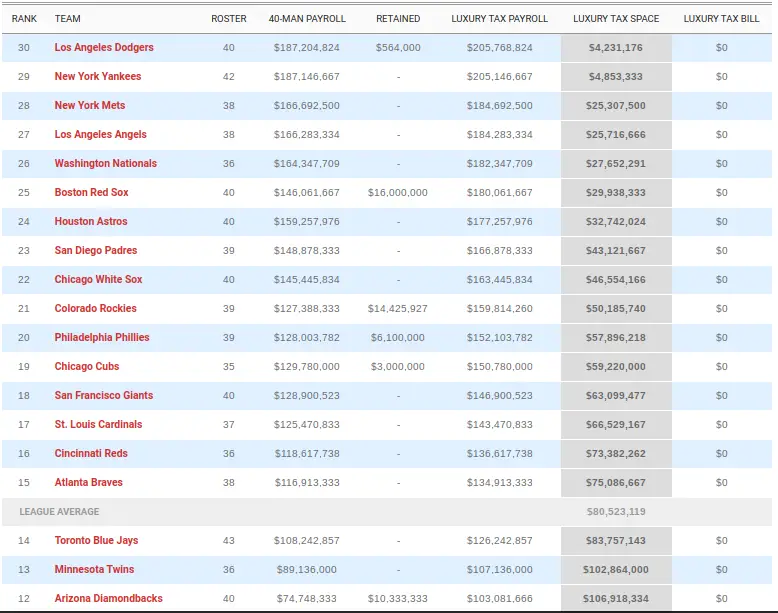
Task: Sort by the Retained column header
Action: 398,19
